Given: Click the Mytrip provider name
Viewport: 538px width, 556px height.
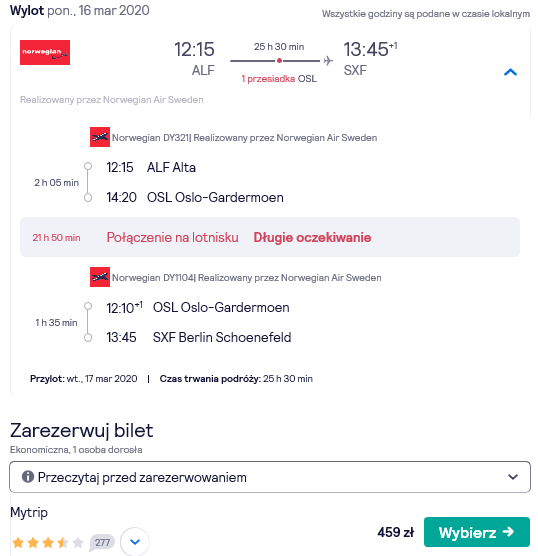Looking at the screenshot, I should (x=29, y=512).
